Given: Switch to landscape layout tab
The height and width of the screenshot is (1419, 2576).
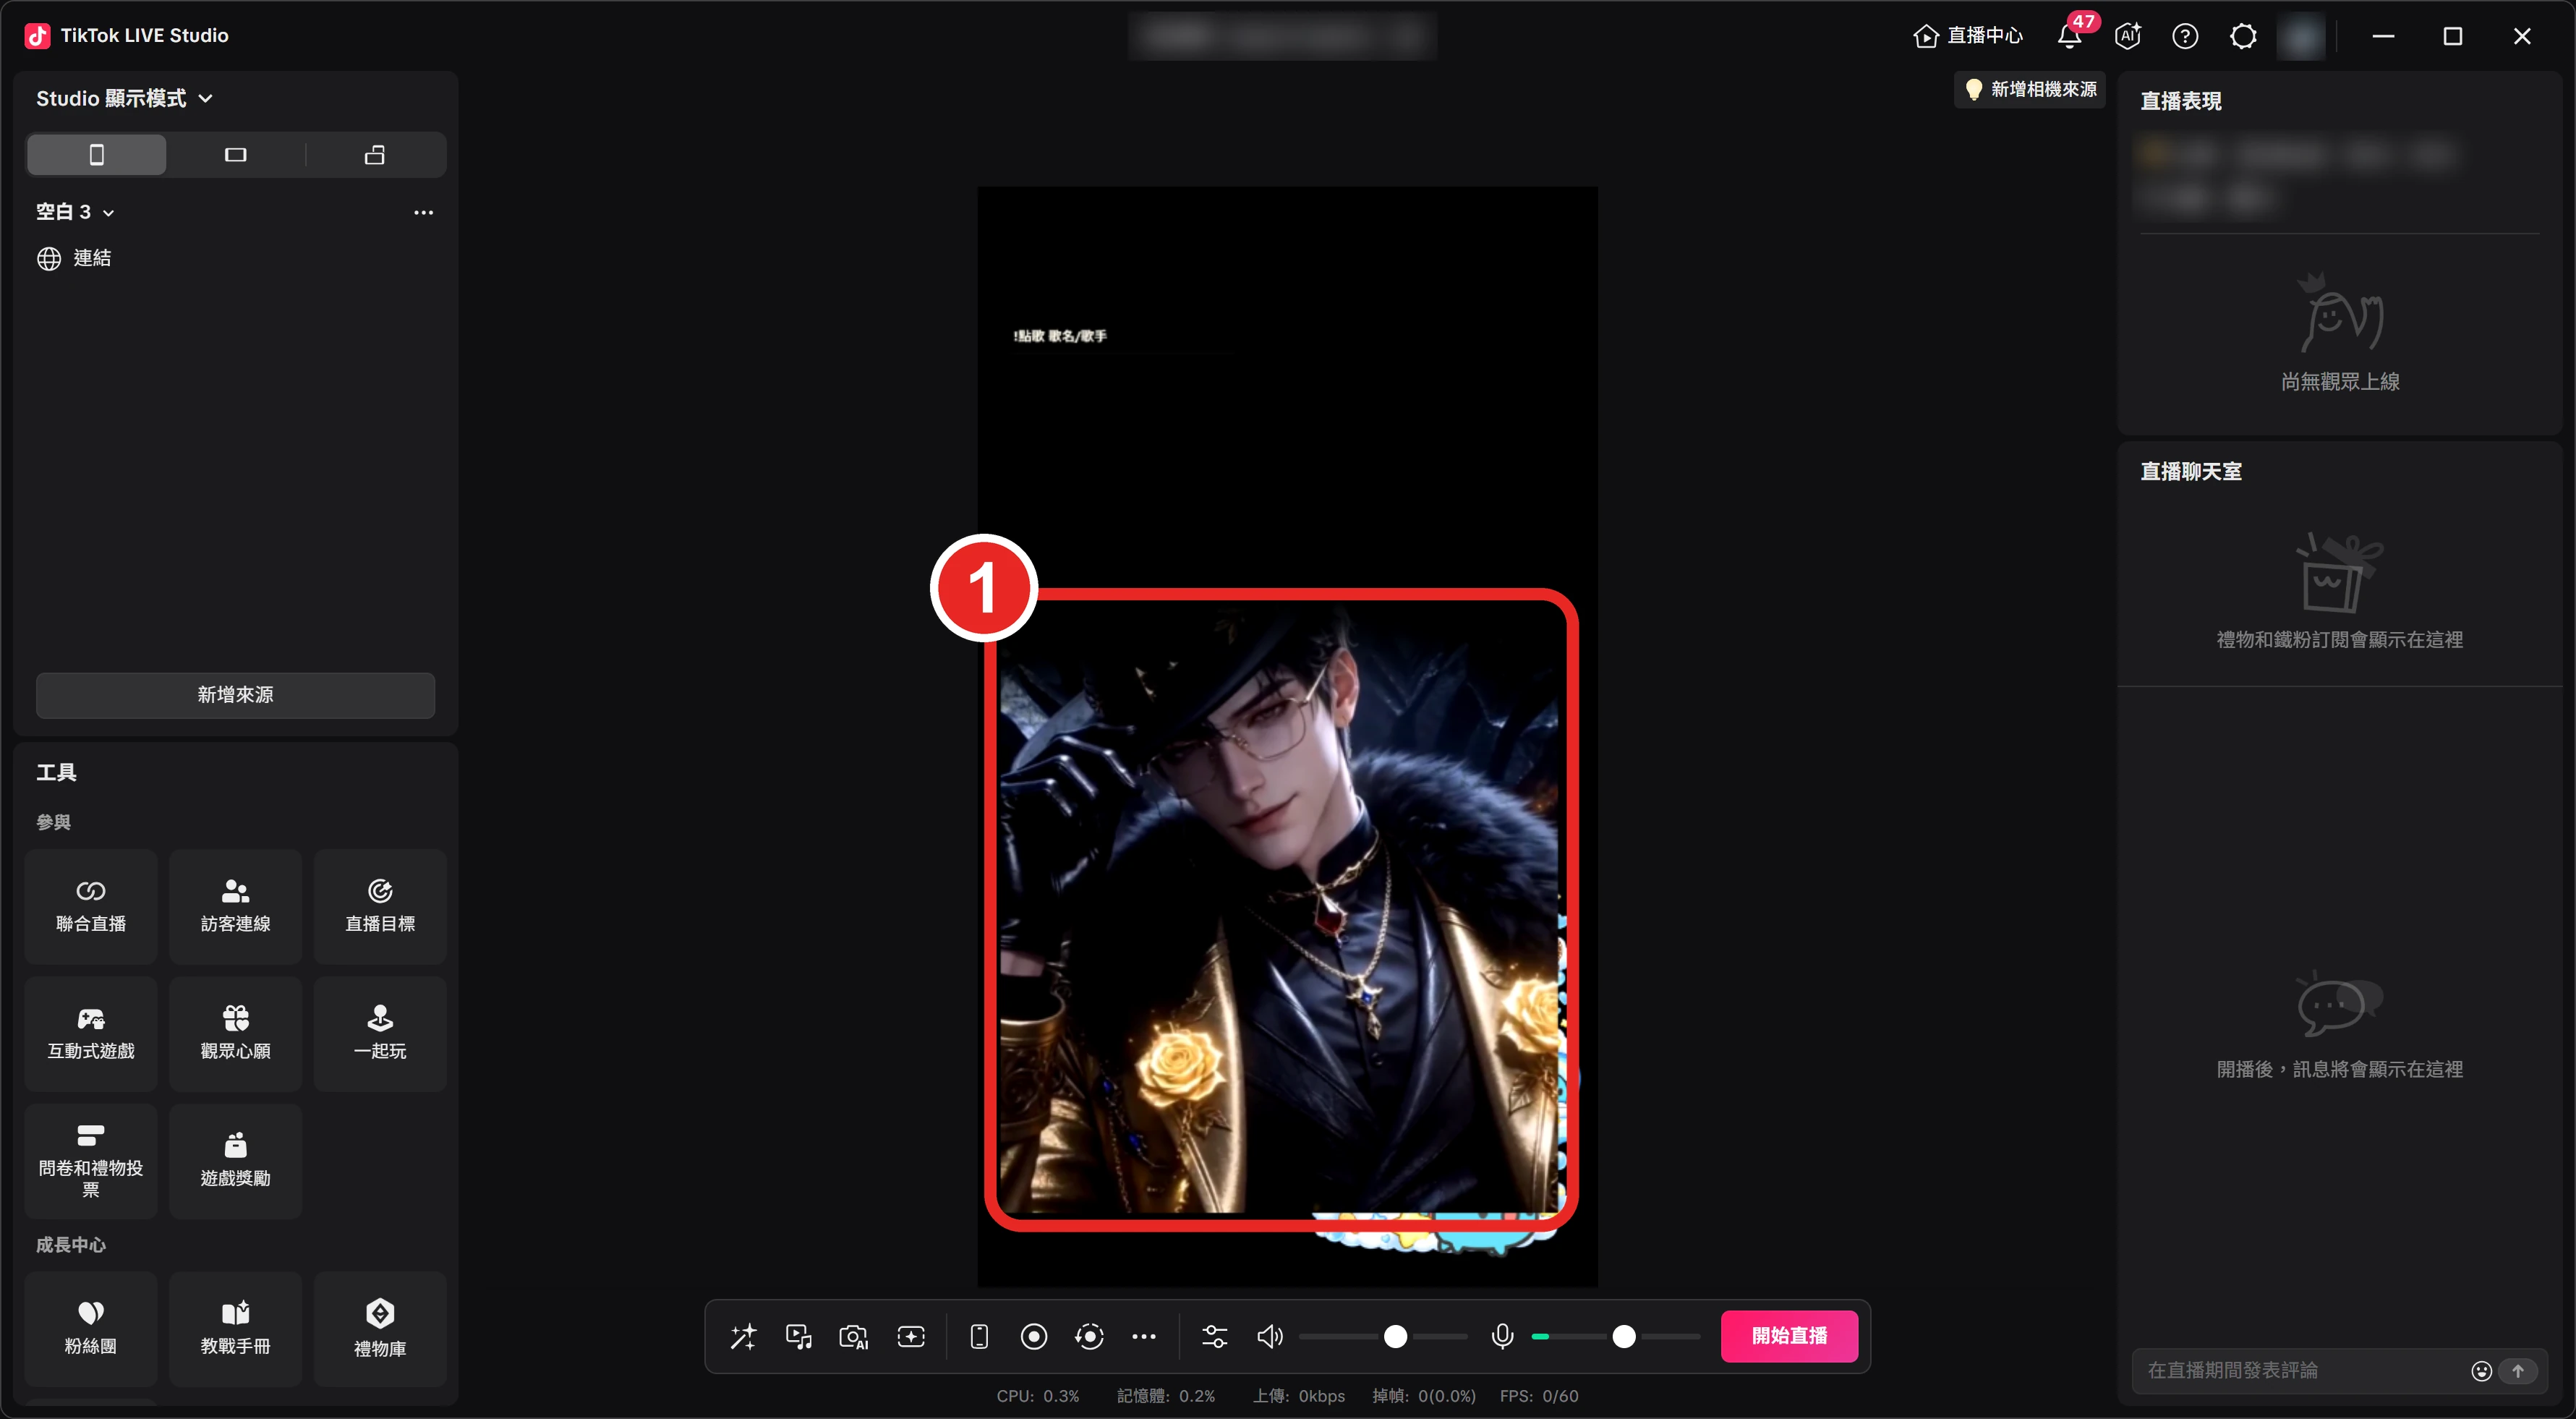Looking at the screenshot, I should pos(235,155).
